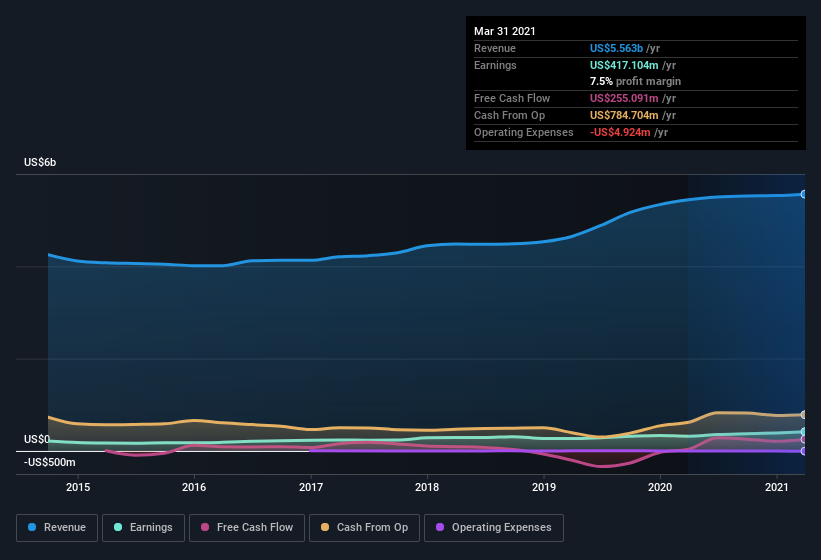Viewport: 821px width, 560px height.
Task: Click the Earnings label in tooltip
Action: click(x=495, y=65)
